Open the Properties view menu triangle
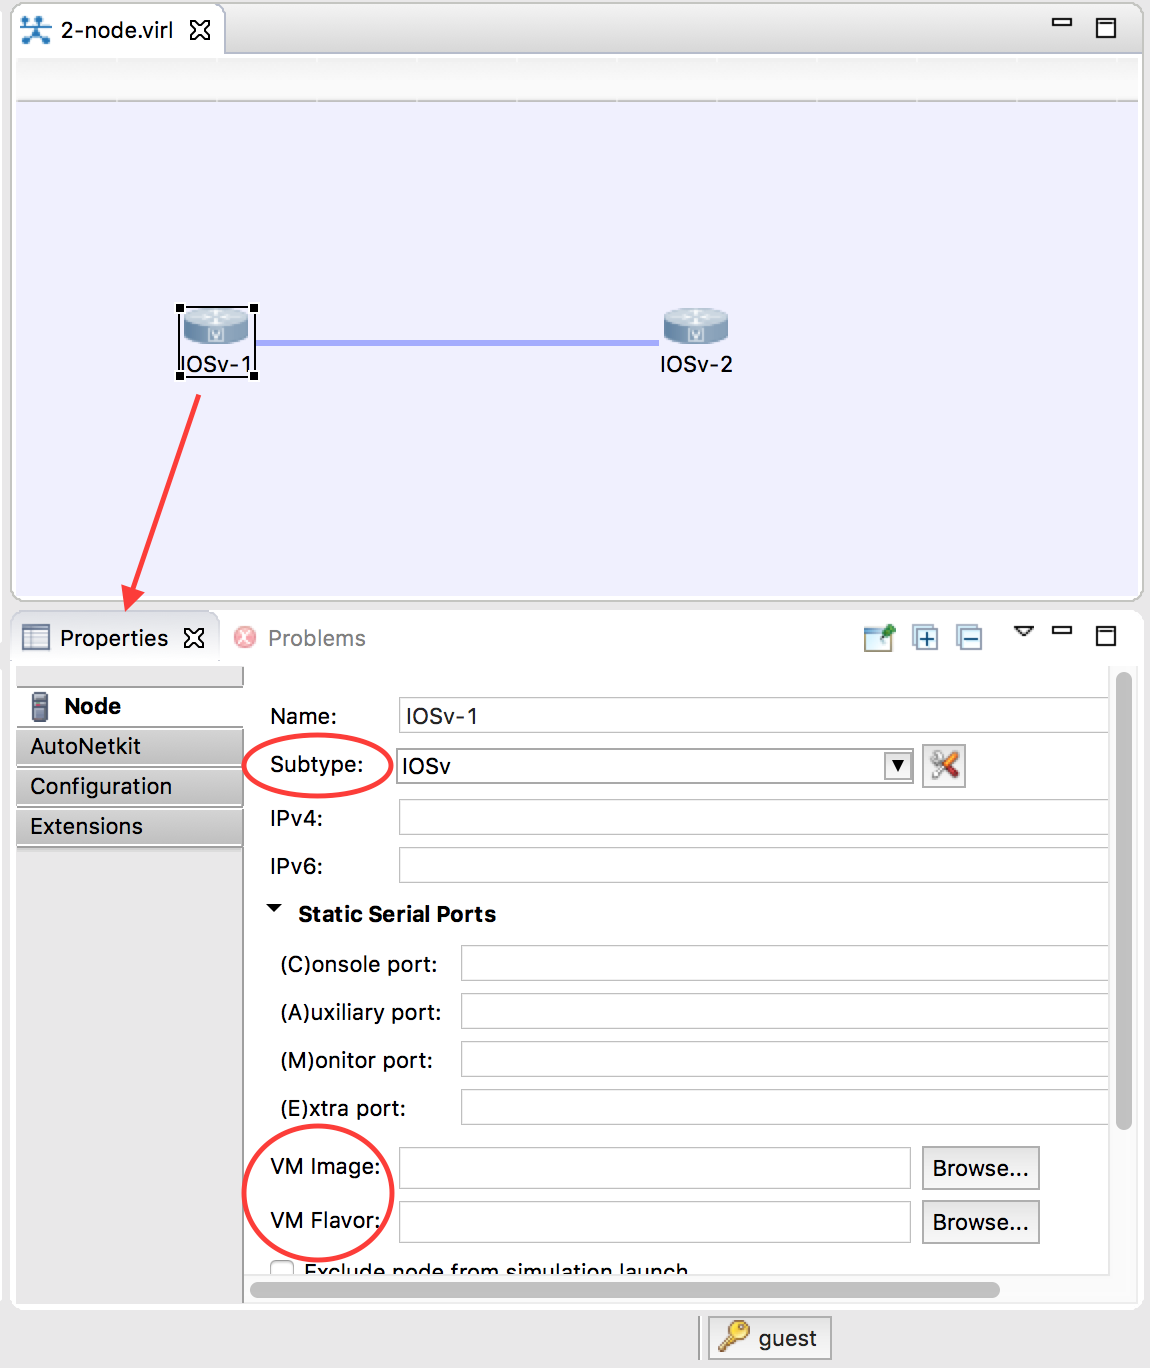 [x=1022, y=633]
